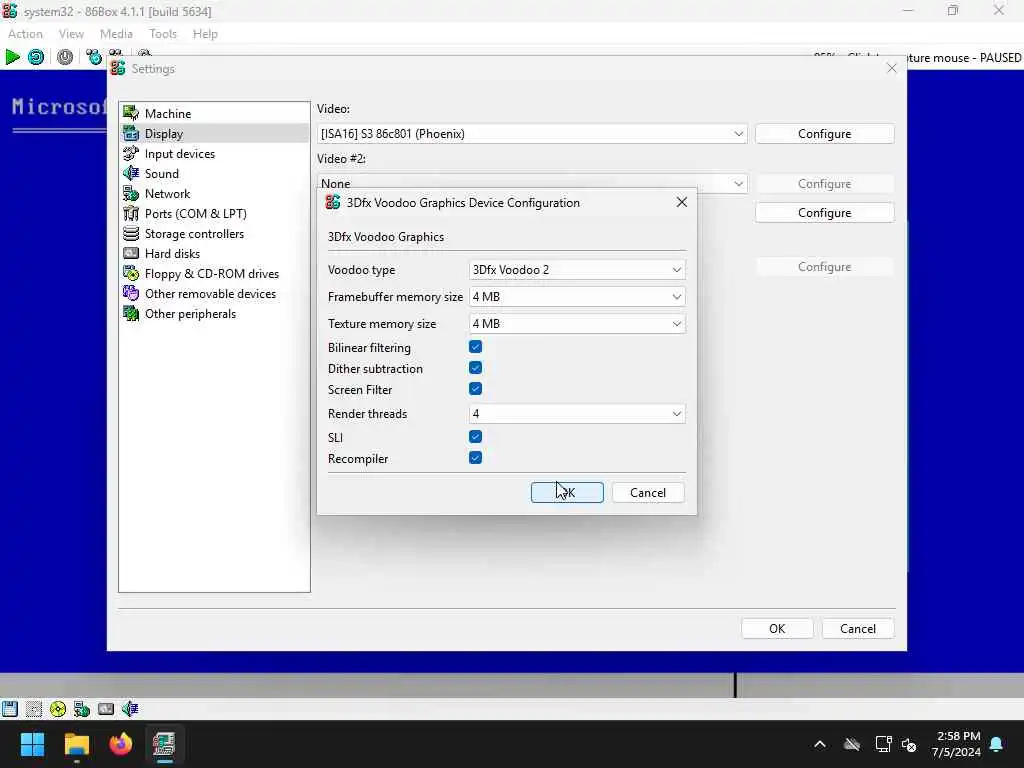1024x768 pixels.
Task: Click the '3Dfx Voodoo Graphics' group label
Action: [x=386, y=236]
